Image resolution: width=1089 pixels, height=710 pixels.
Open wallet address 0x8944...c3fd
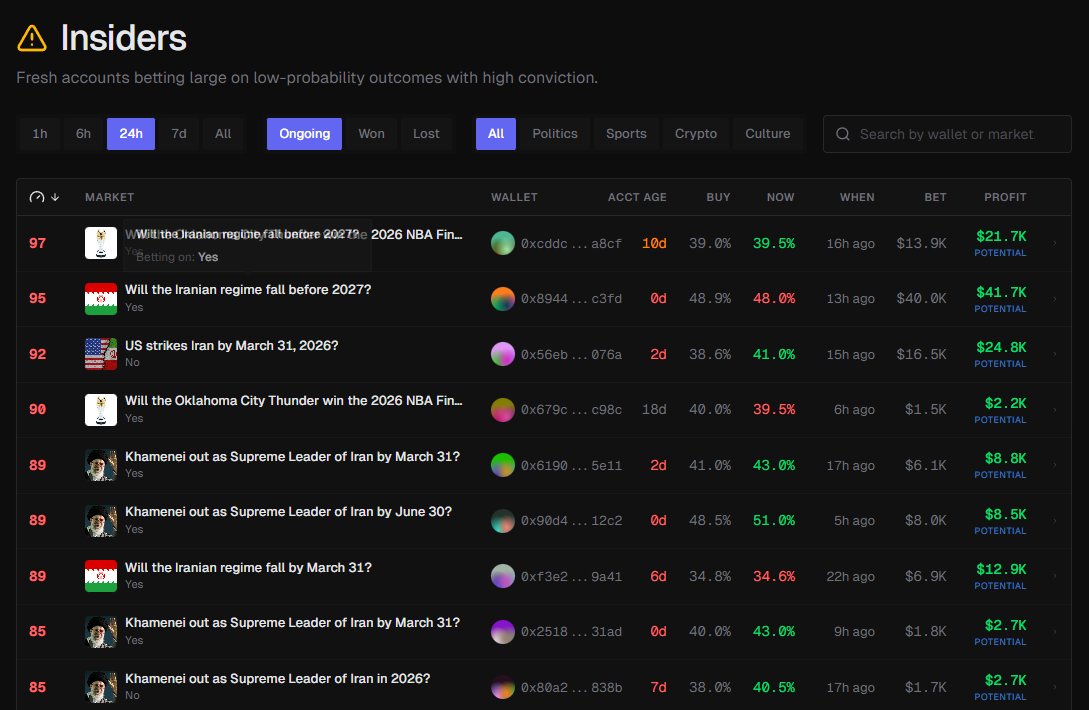coord(571,299)
